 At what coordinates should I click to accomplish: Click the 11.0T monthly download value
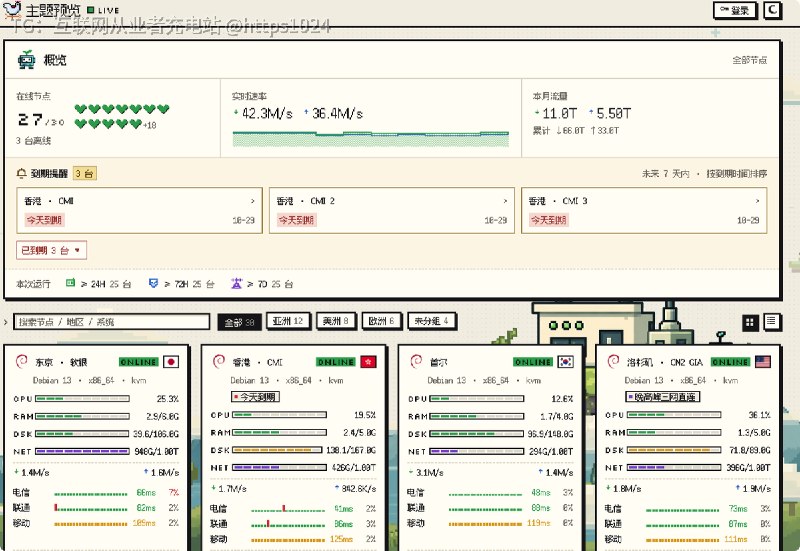click(559, 113)
